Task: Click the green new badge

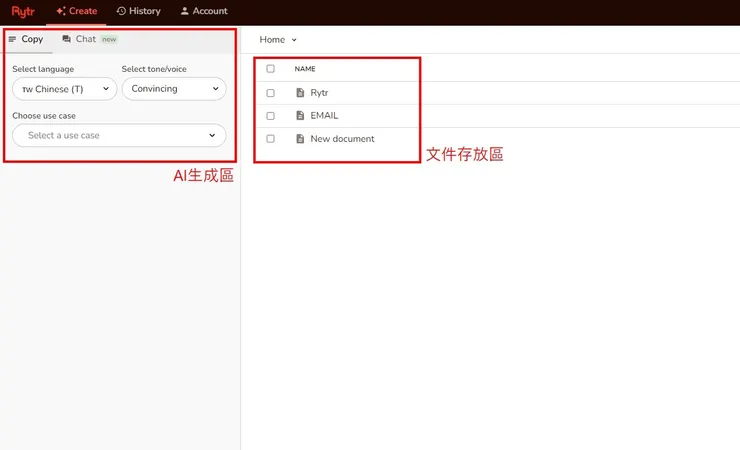Action: click(x=109, y=39)
